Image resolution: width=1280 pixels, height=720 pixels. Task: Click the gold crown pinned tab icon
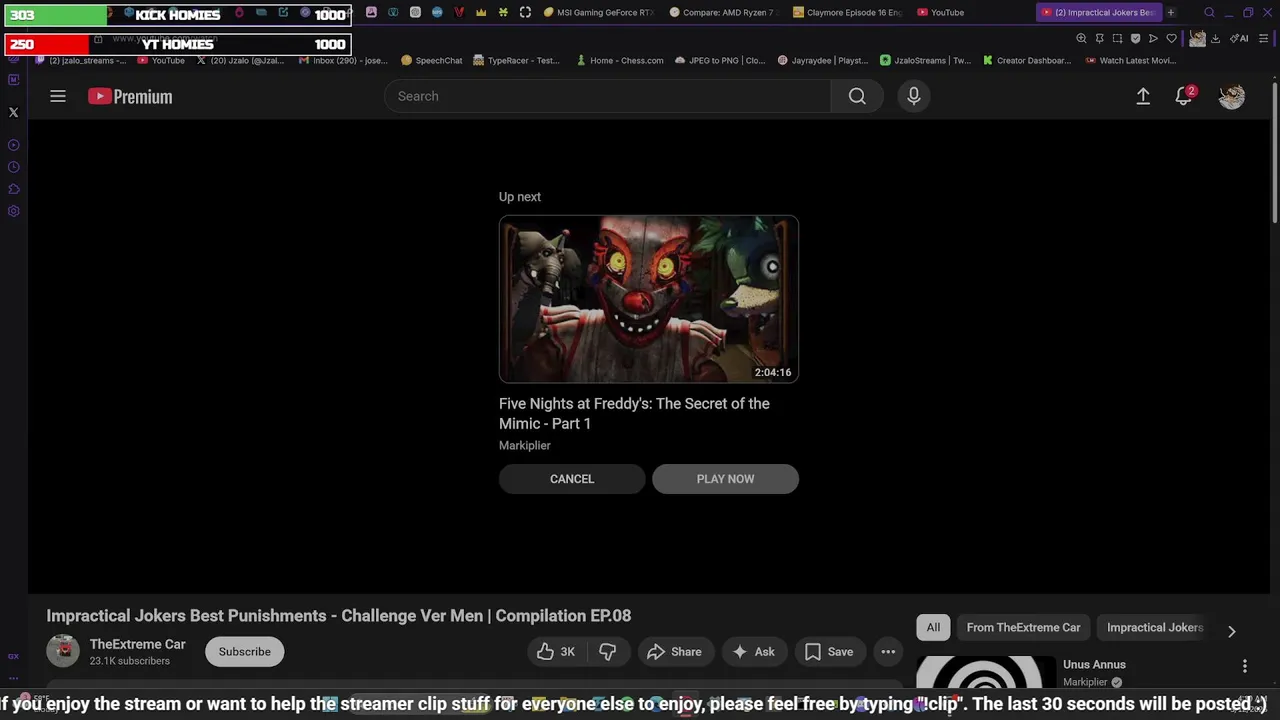(481, 12)
